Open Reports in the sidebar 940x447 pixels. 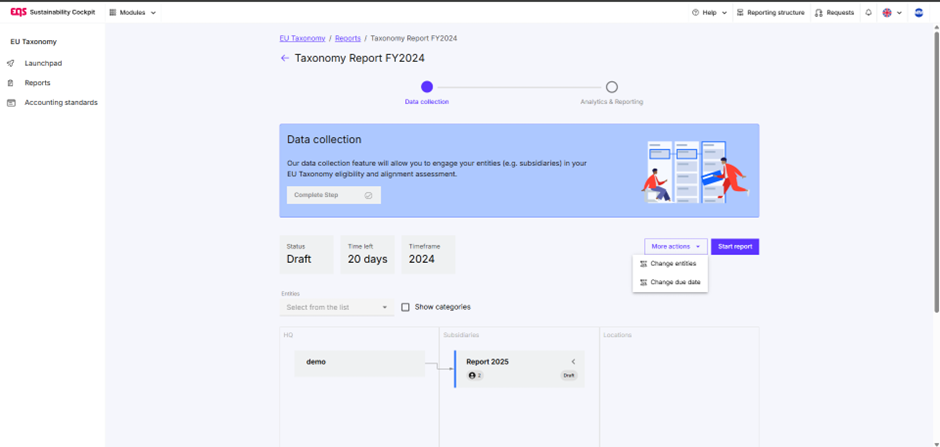tap(37, 83)
